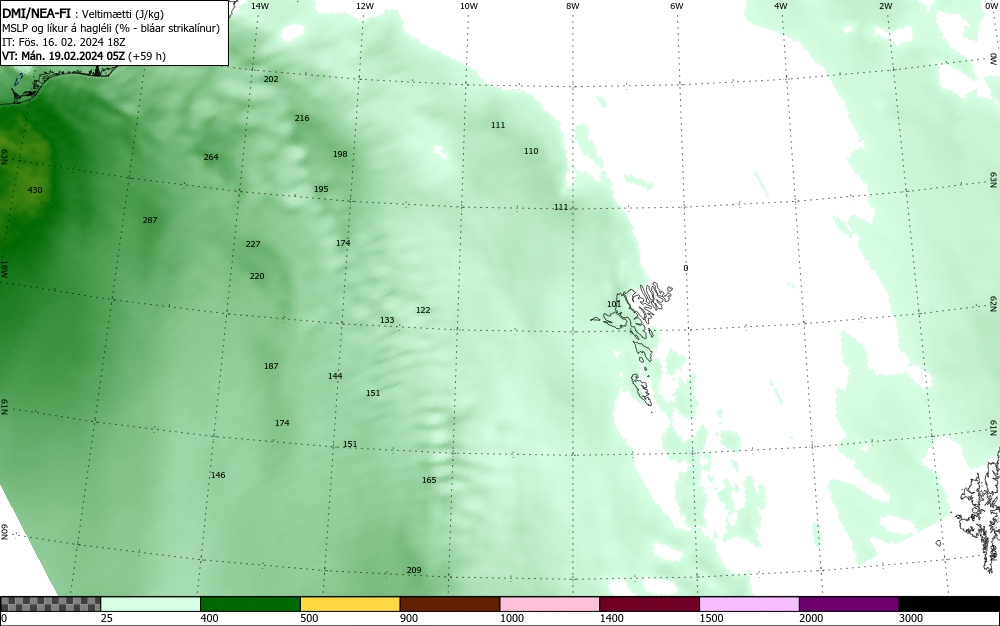Select the light green 25–400 legend swatch
The image size is (1000, 626).
pyautogui.click(x=151, y=604)
